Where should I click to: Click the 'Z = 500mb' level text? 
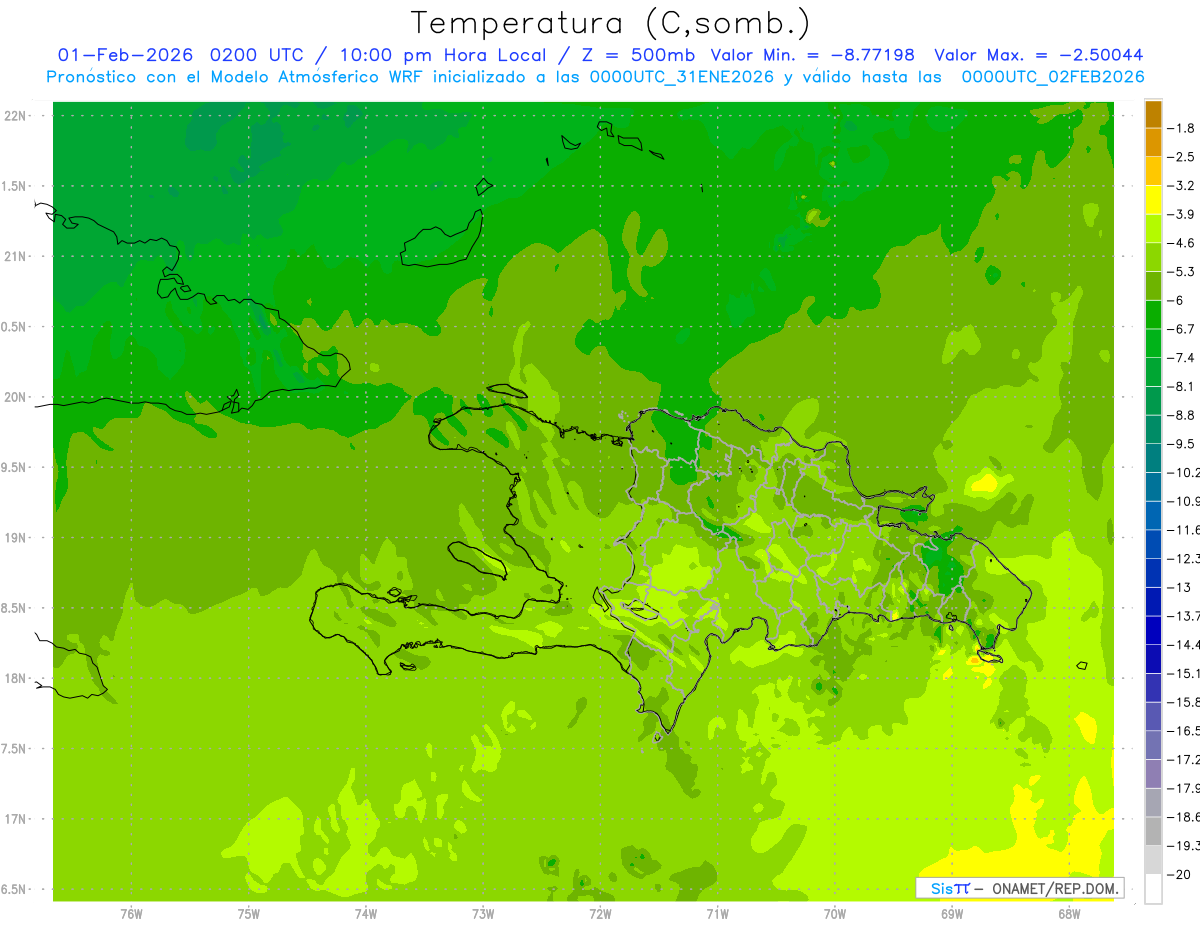[x=638, y=55]
